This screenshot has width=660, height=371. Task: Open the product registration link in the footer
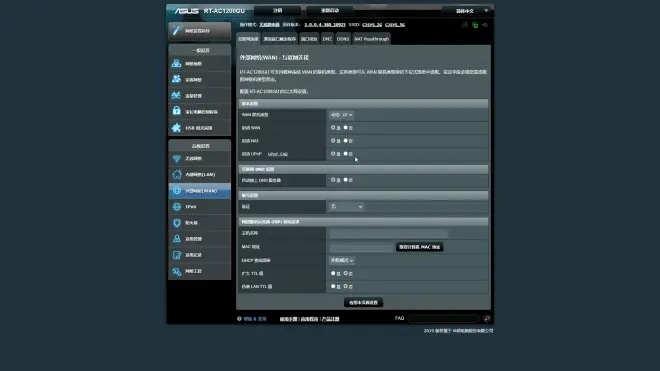pyautogui.click(x=330, y=319)
